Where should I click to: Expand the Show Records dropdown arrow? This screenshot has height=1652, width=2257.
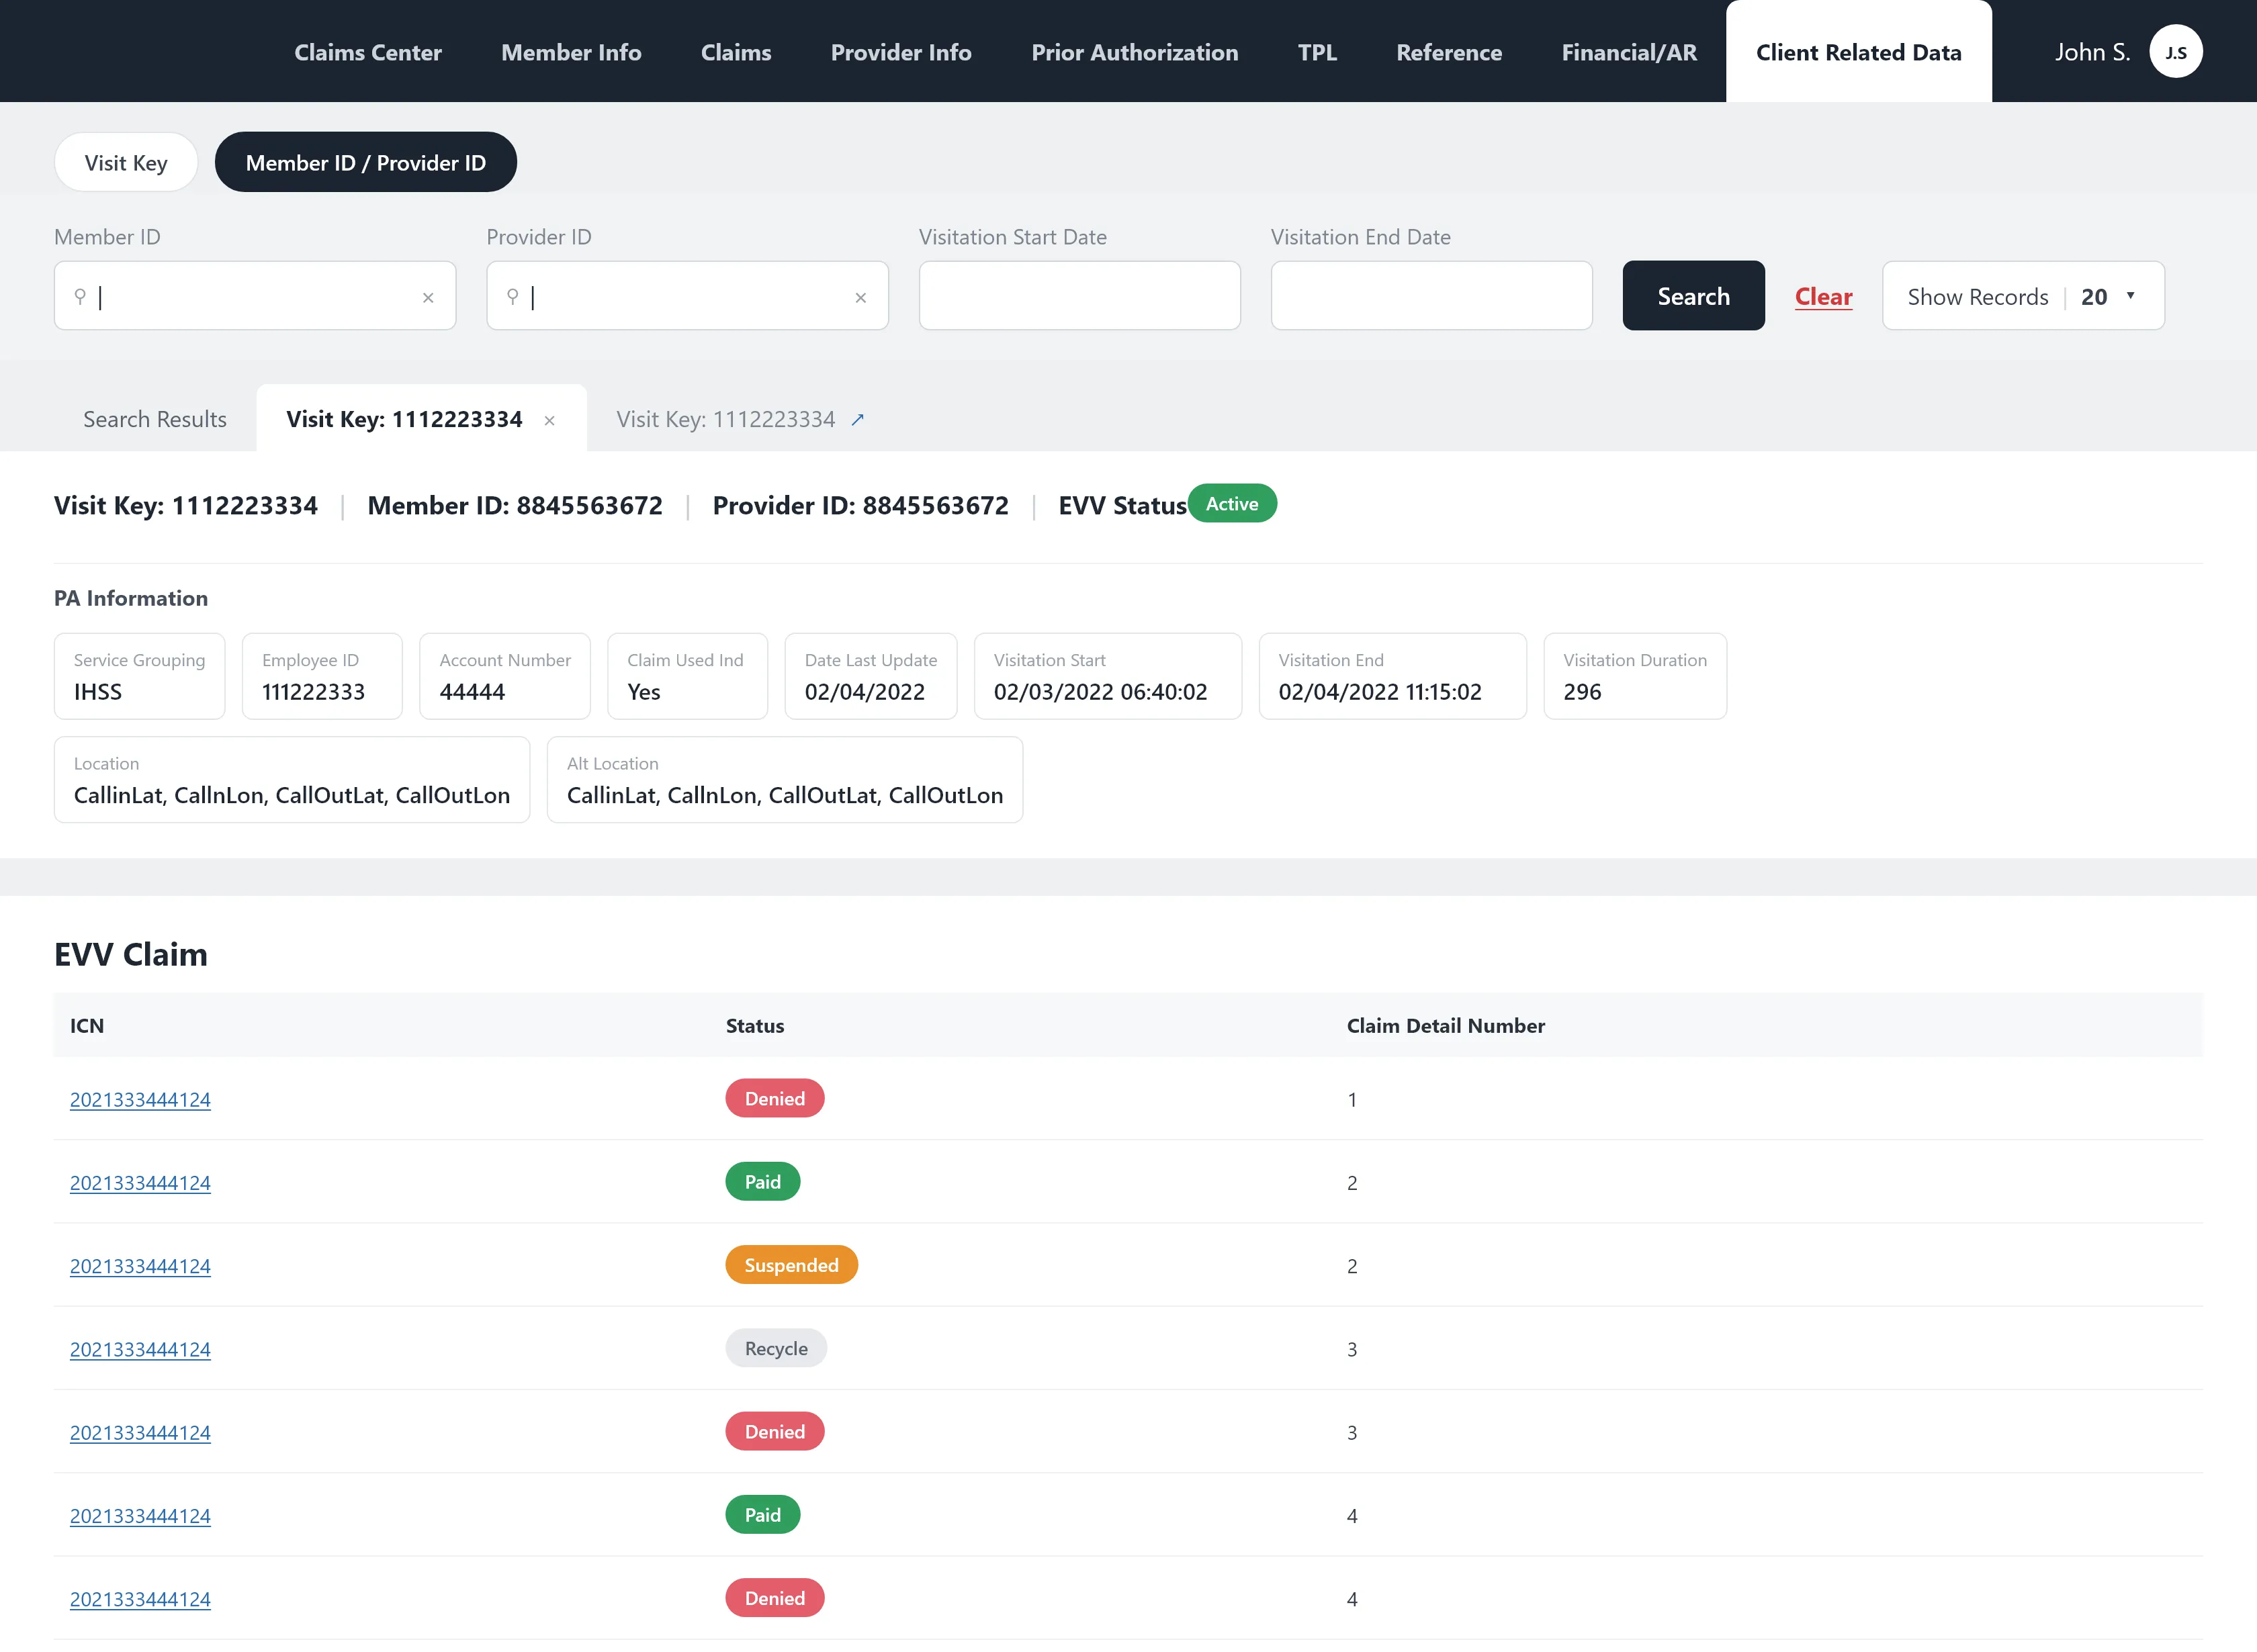pos(2130,296)
